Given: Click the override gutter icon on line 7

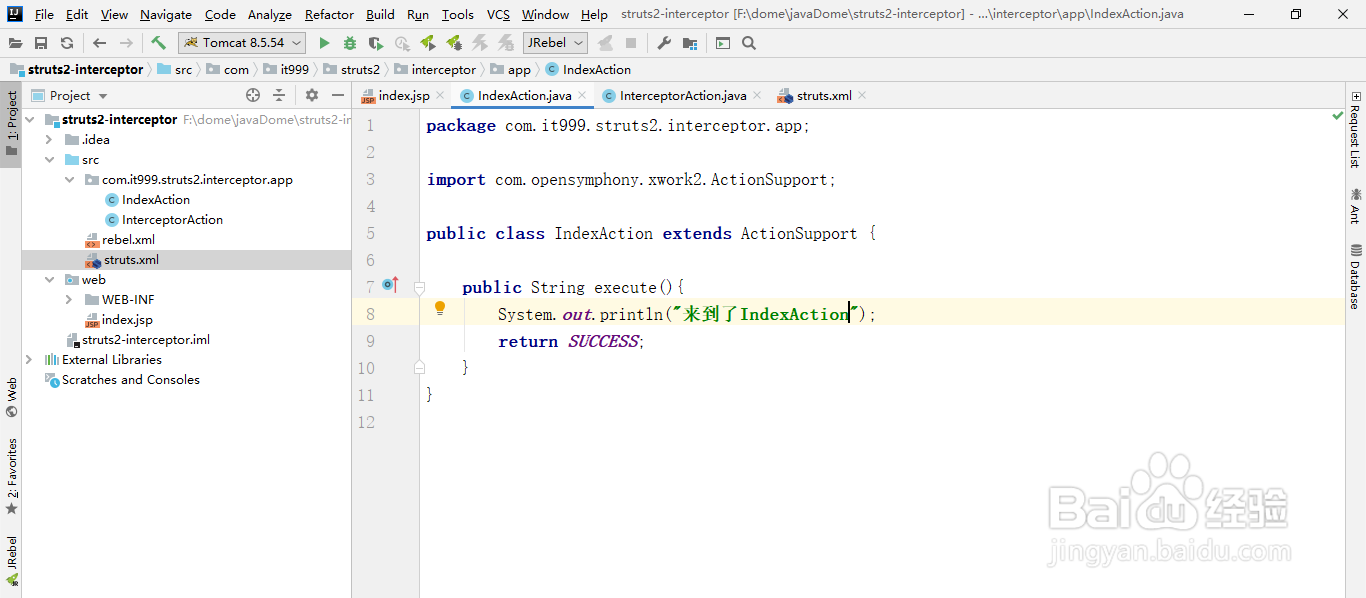Looking at the screenshot, I should tap(390, 286).
